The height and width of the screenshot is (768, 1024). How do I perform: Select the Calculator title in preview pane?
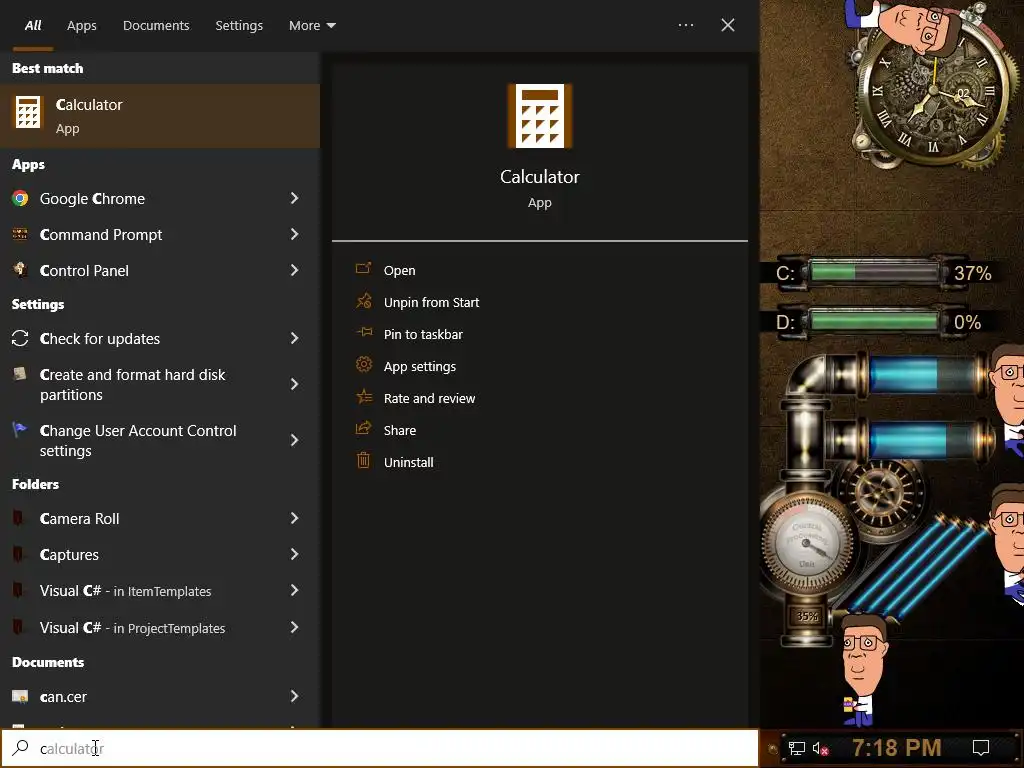[x=539, y=177]
